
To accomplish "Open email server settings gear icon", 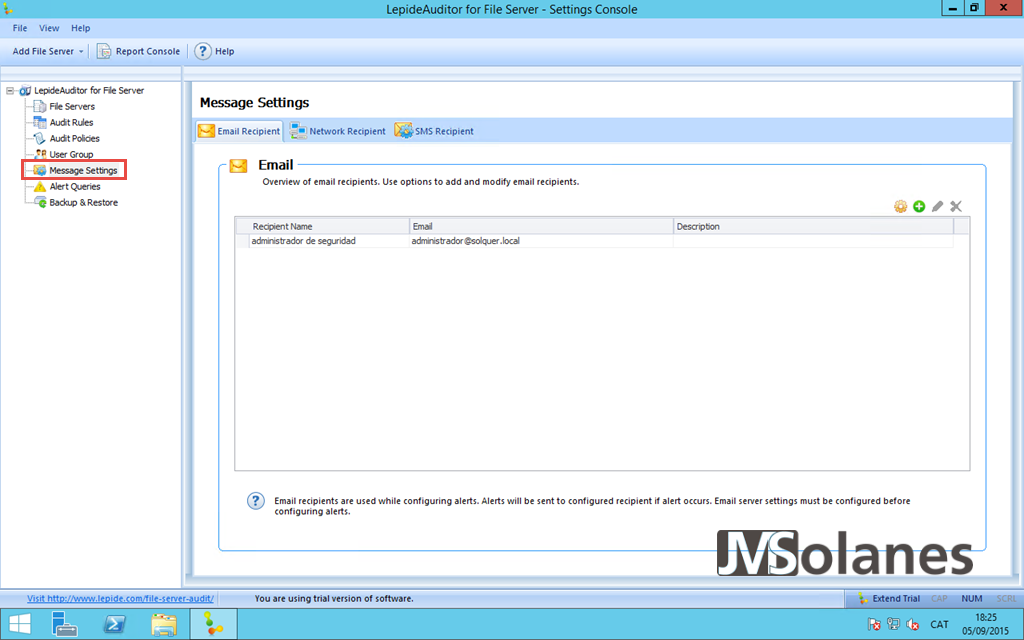I will tap(901, 206).
